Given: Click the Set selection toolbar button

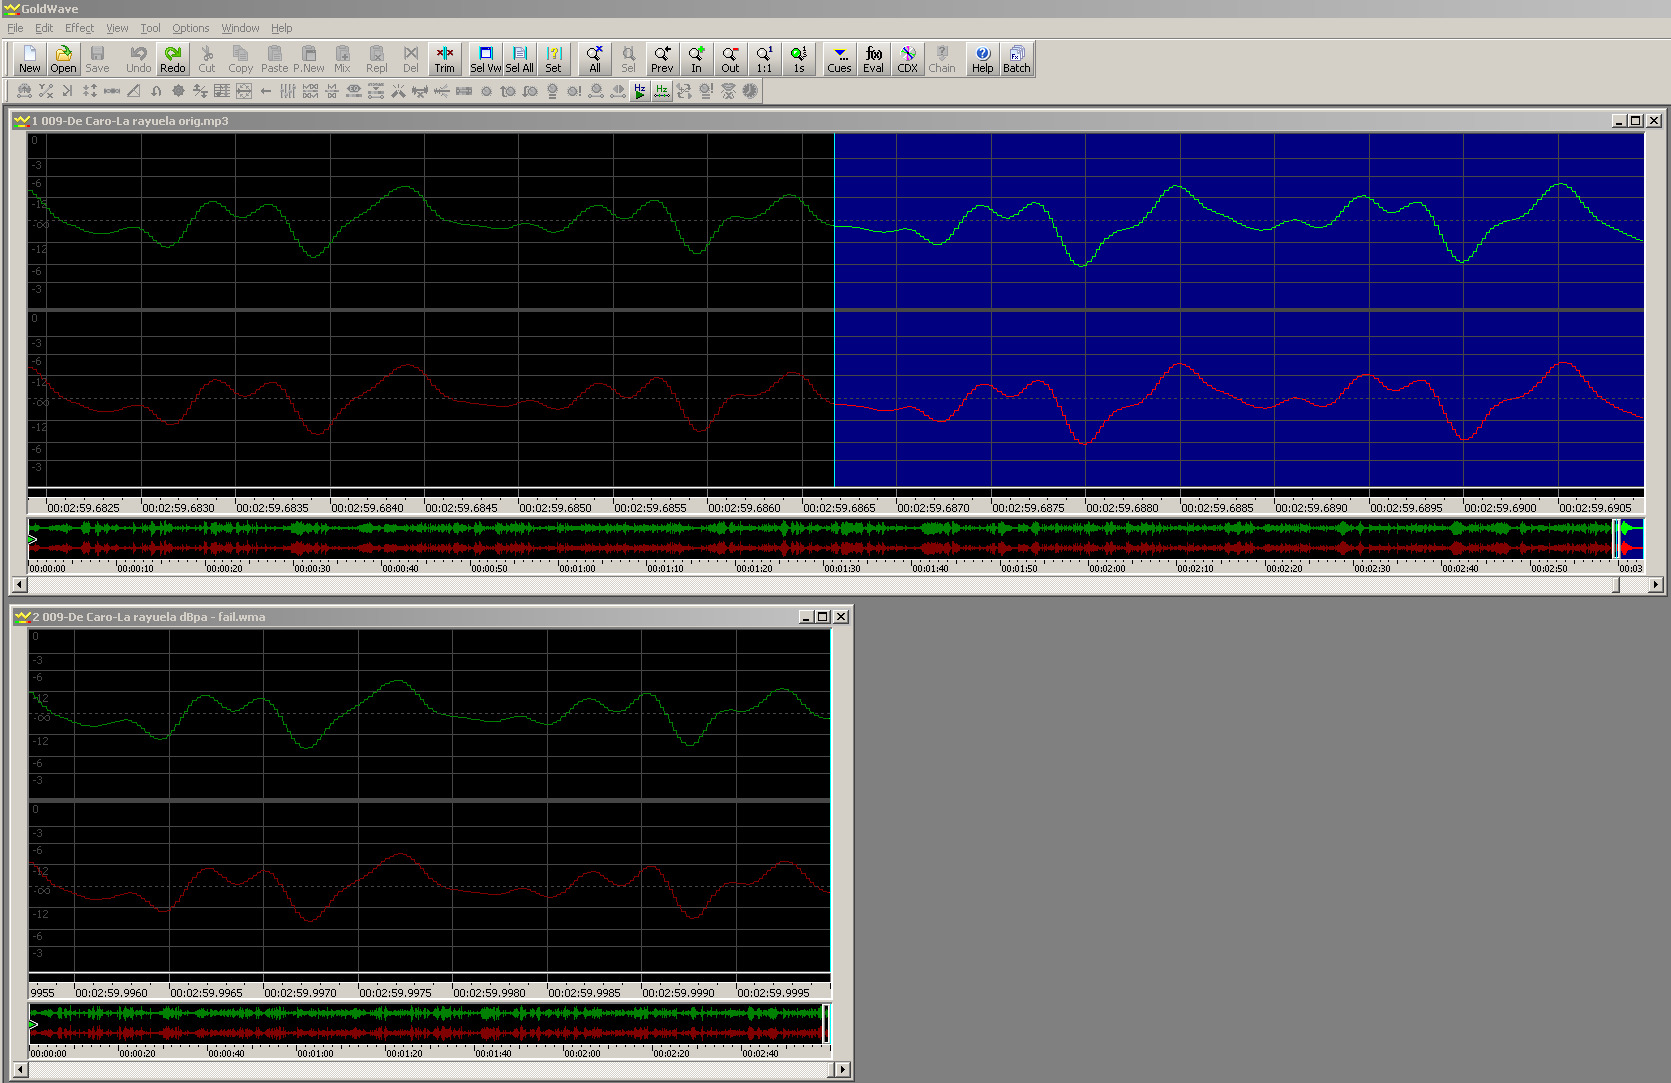Looking at the screenshot, I should tap(554, 59).
